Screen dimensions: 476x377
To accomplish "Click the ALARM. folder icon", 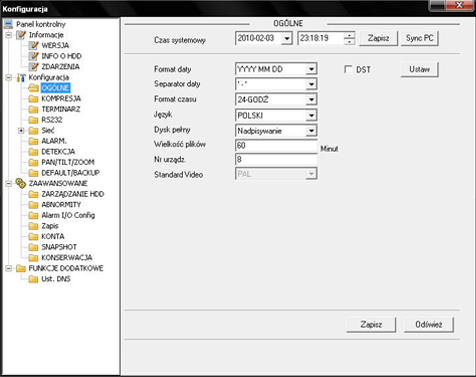I will tap(33, 141).
